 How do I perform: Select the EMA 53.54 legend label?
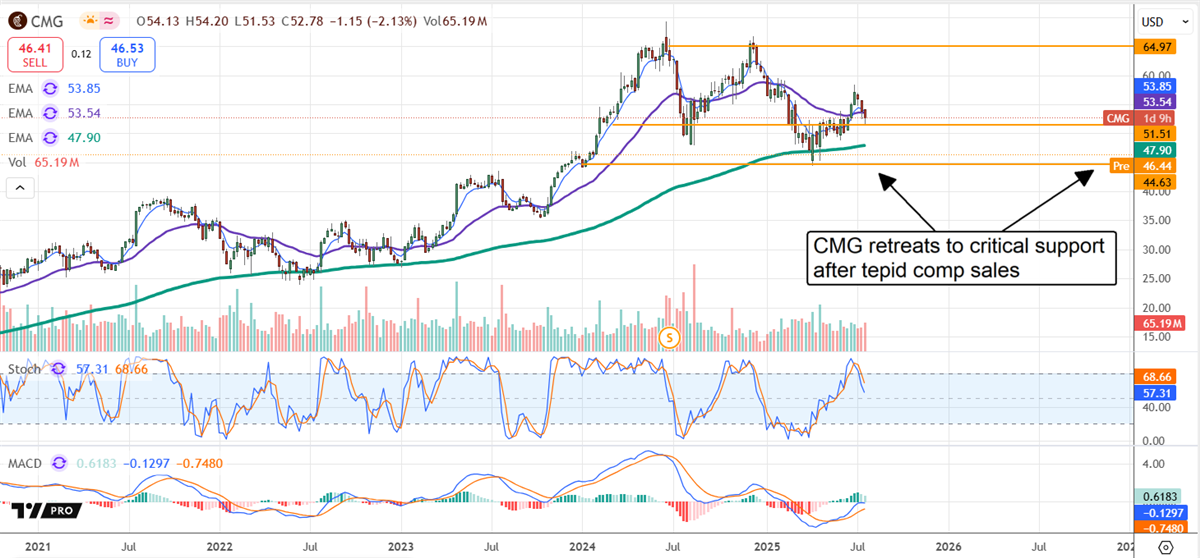pos(22,113)
